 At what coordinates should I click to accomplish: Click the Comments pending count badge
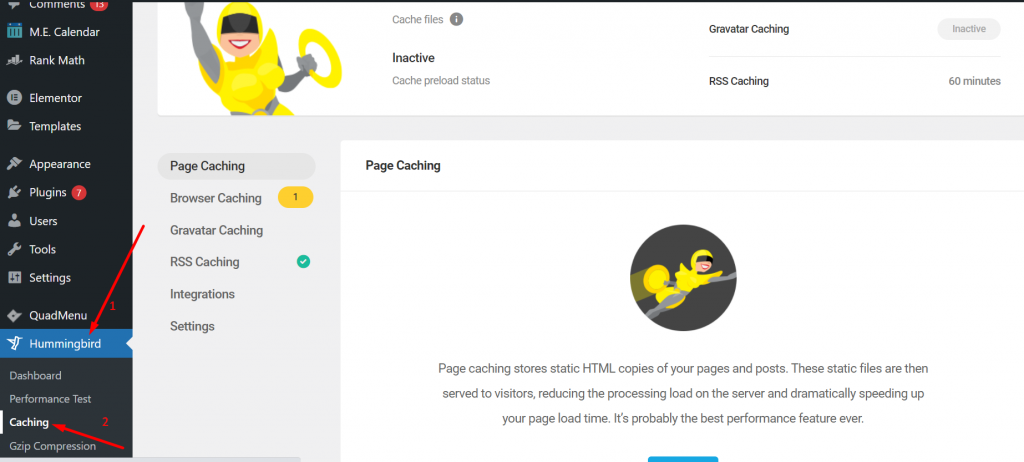pyautogui.click(x=98, y=5)
